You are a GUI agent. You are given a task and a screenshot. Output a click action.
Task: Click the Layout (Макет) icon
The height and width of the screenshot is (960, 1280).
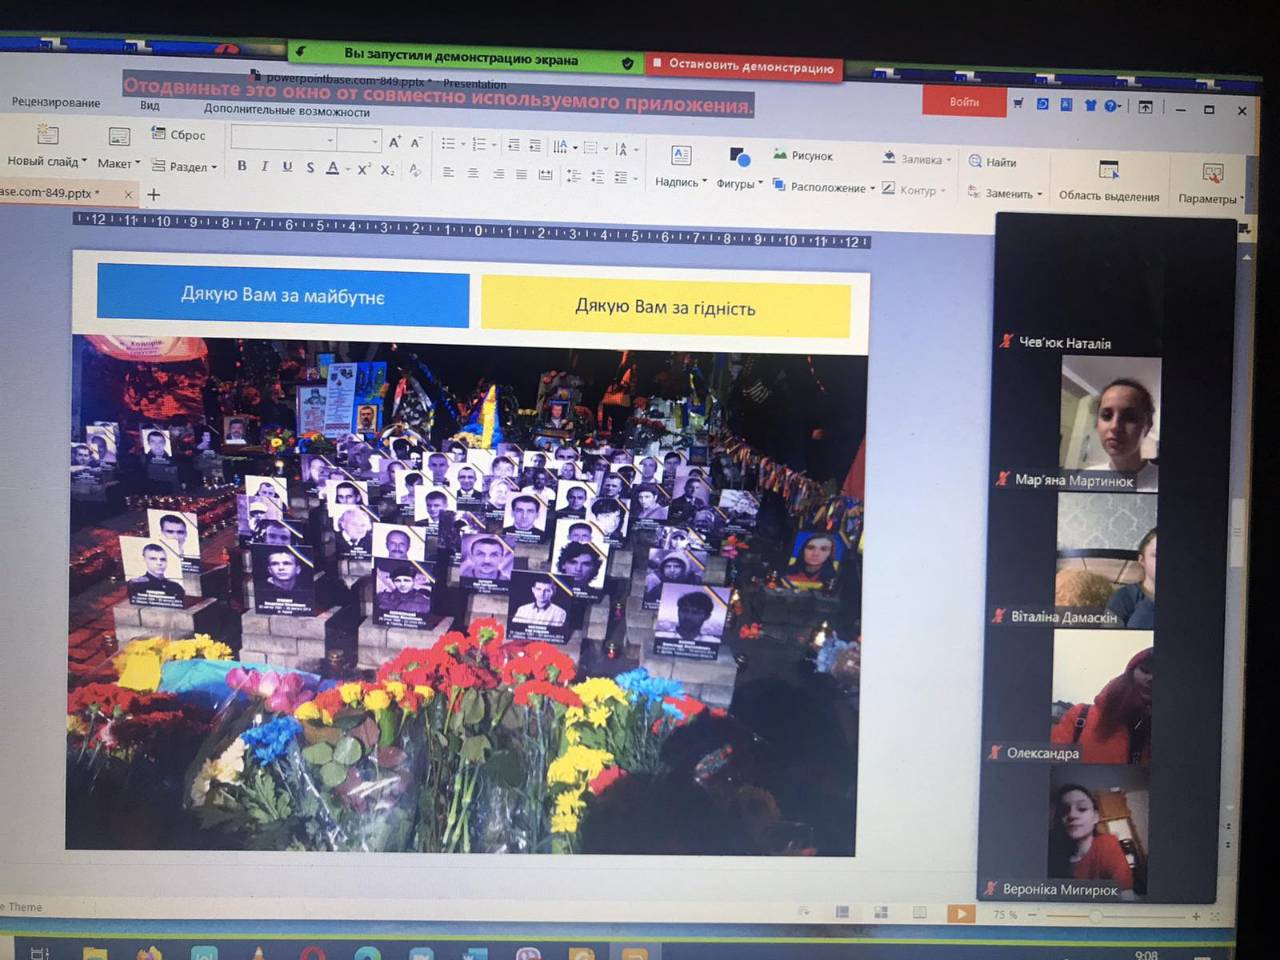[x=119, y=137]
